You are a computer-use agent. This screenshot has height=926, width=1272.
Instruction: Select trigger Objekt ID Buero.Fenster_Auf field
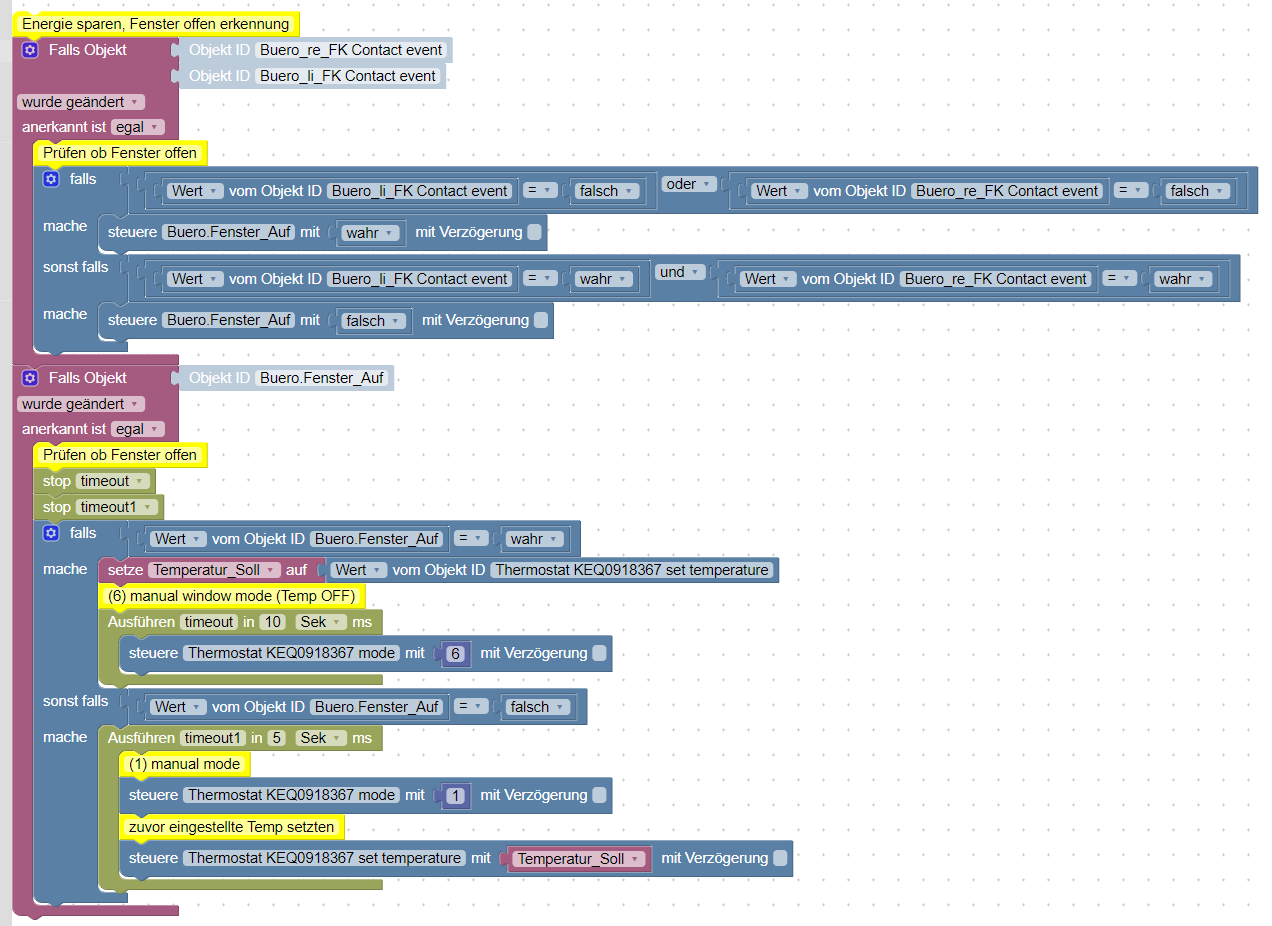[x=321, y=378]
